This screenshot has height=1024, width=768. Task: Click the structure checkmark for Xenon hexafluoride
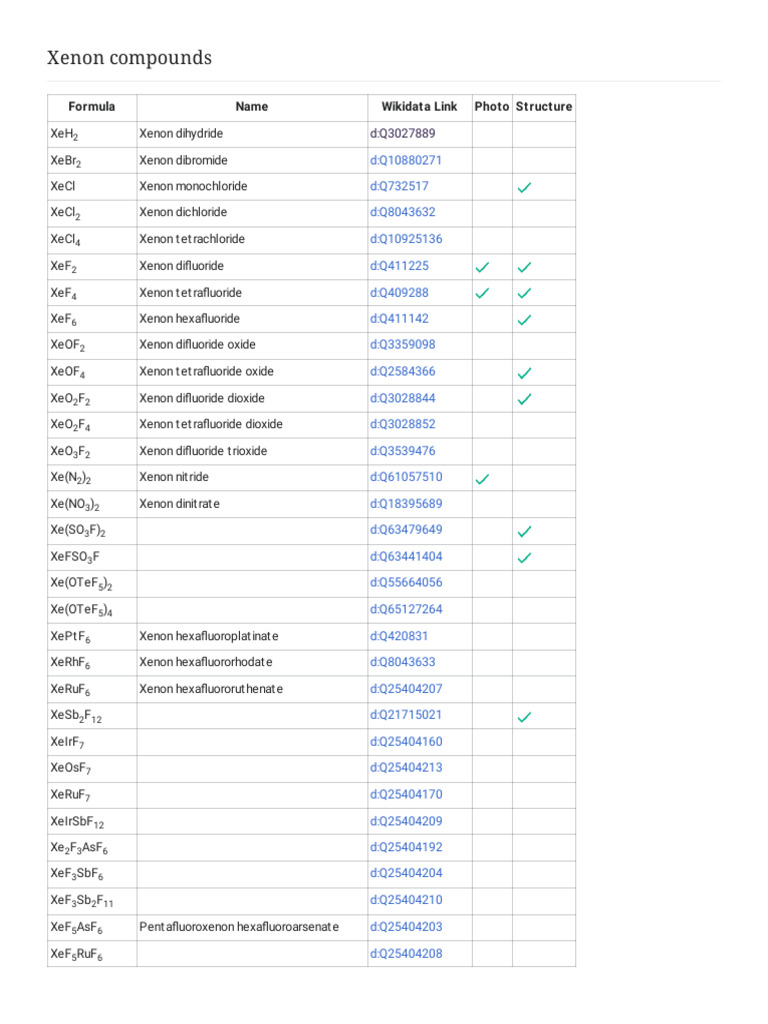(x=524, y=320)
